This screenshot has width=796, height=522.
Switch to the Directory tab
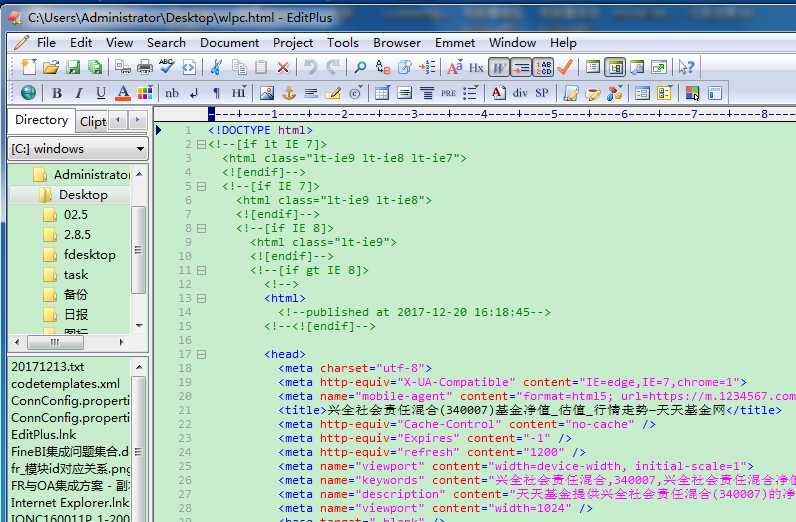coord(42,120)
